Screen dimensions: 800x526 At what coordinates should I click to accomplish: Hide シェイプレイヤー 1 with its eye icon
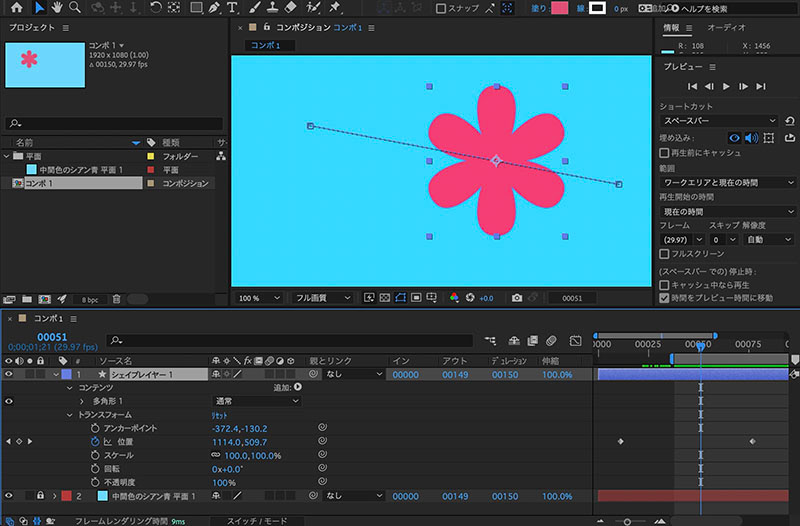(9, 374)
